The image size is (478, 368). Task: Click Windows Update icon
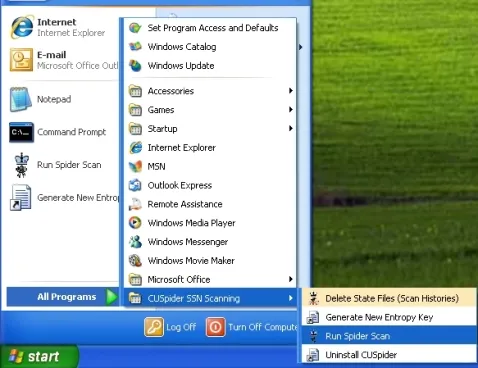click(135, 66)
